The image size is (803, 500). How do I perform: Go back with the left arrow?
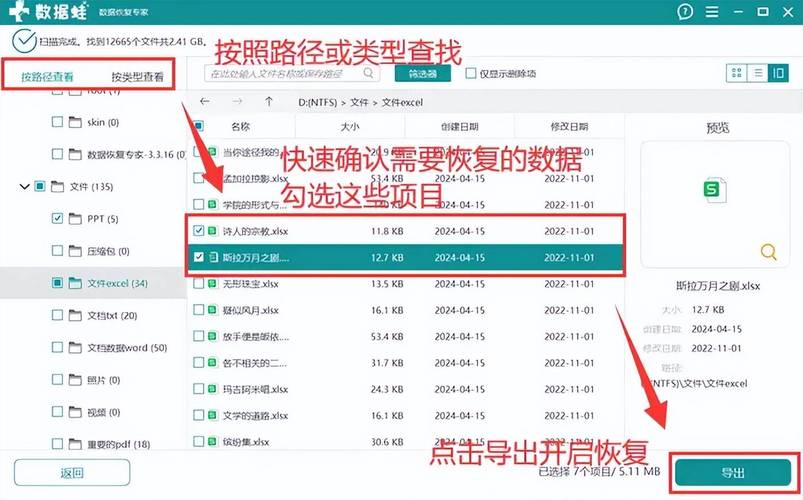tap(205, 101)
